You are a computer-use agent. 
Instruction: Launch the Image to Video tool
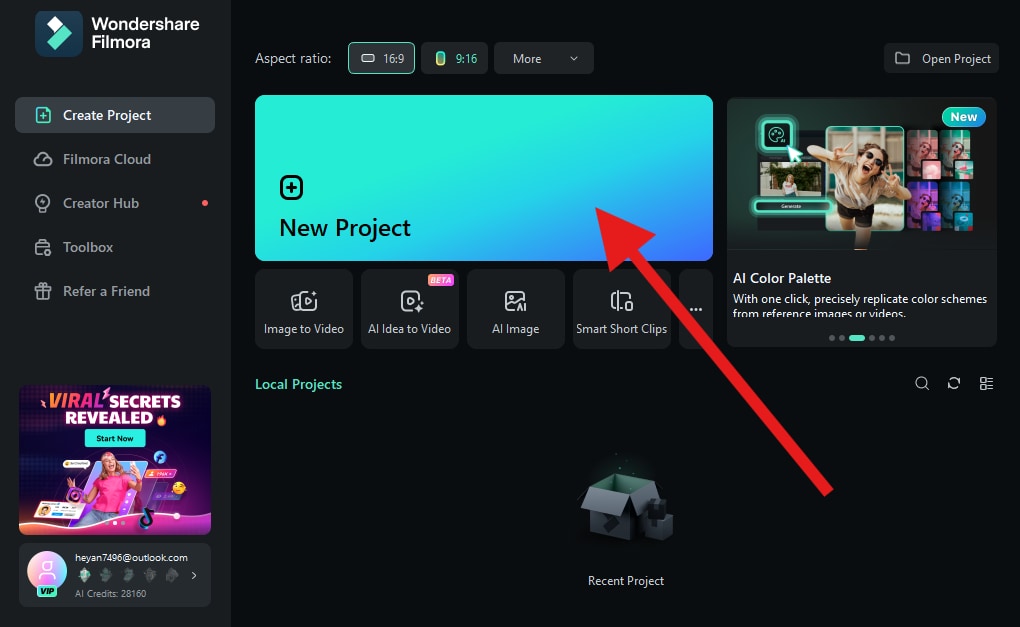click(304, 309)
